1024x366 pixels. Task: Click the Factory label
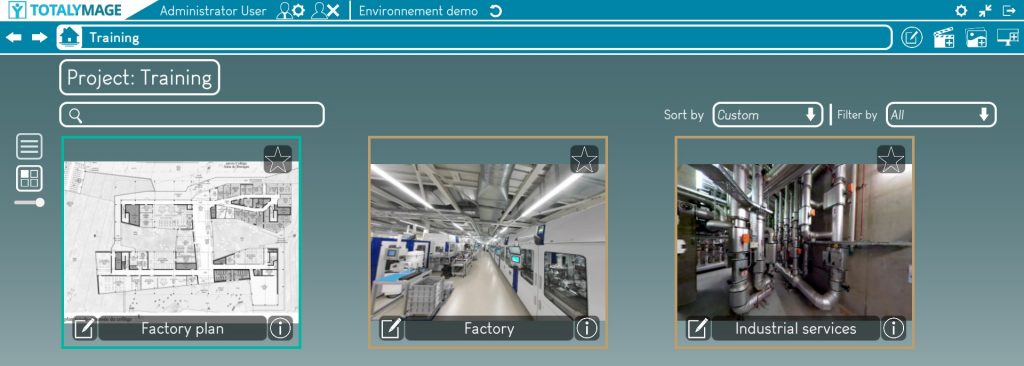click(489, 329)
